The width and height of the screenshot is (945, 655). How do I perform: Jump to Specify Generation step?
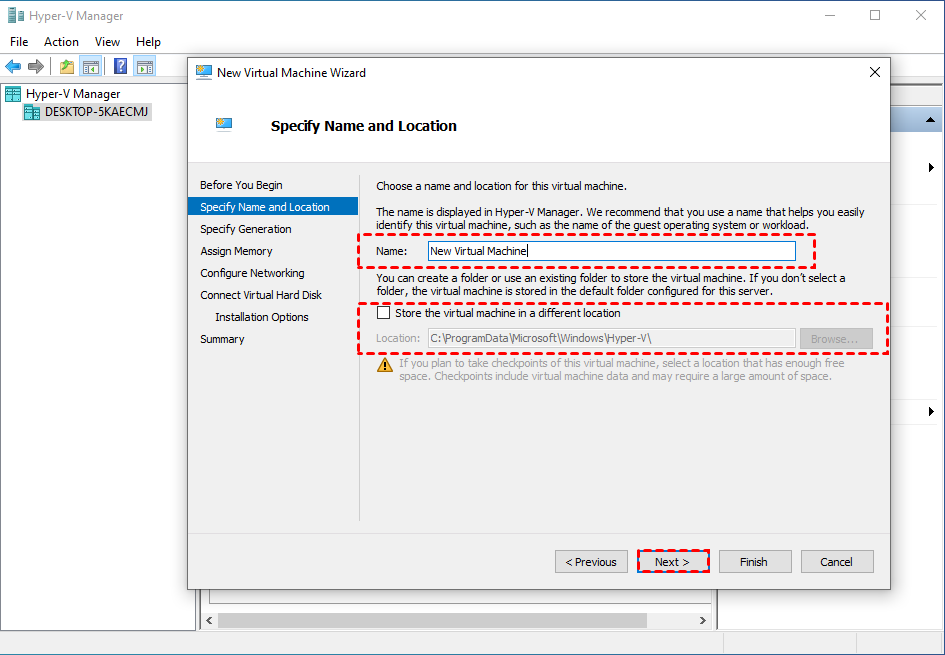tap(246, 229)
